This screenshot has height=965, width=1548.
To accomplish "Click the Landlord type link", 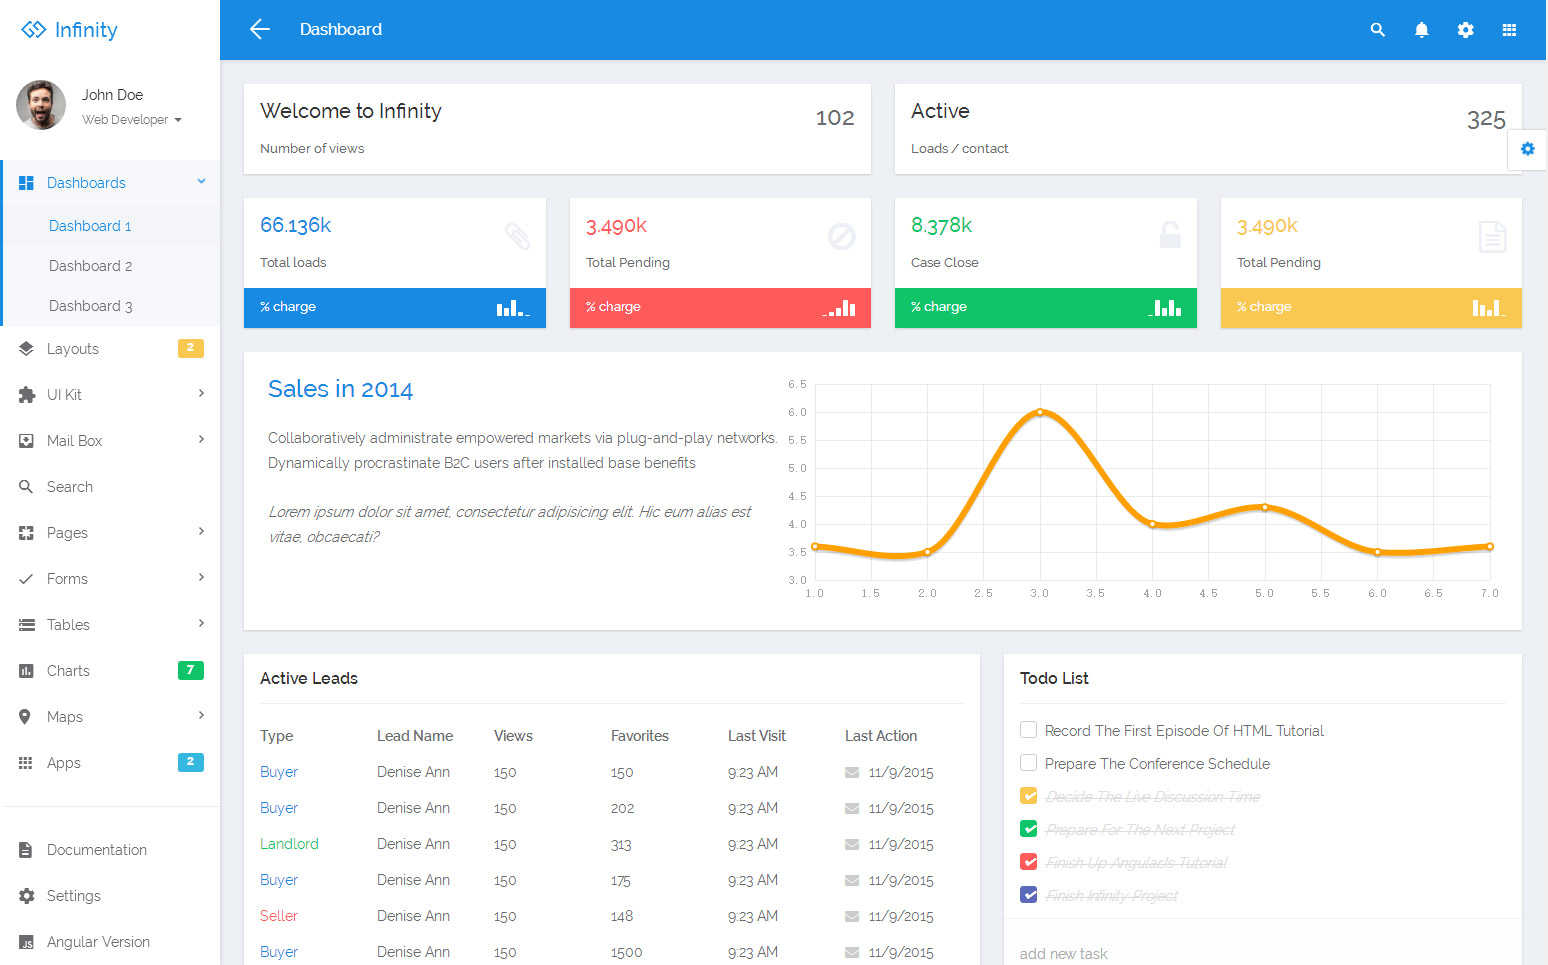I will (289, 844).
